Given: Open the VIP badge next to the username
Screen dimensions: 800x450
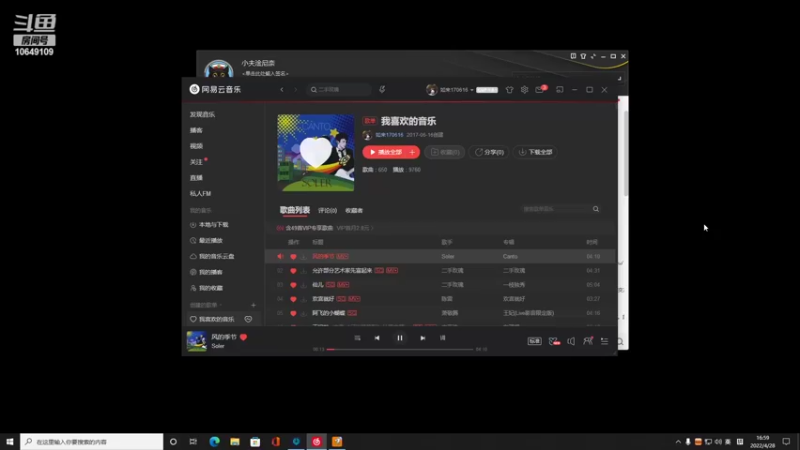Looking at the screenshot, I should pyautogui.click(x=487, y=90).
